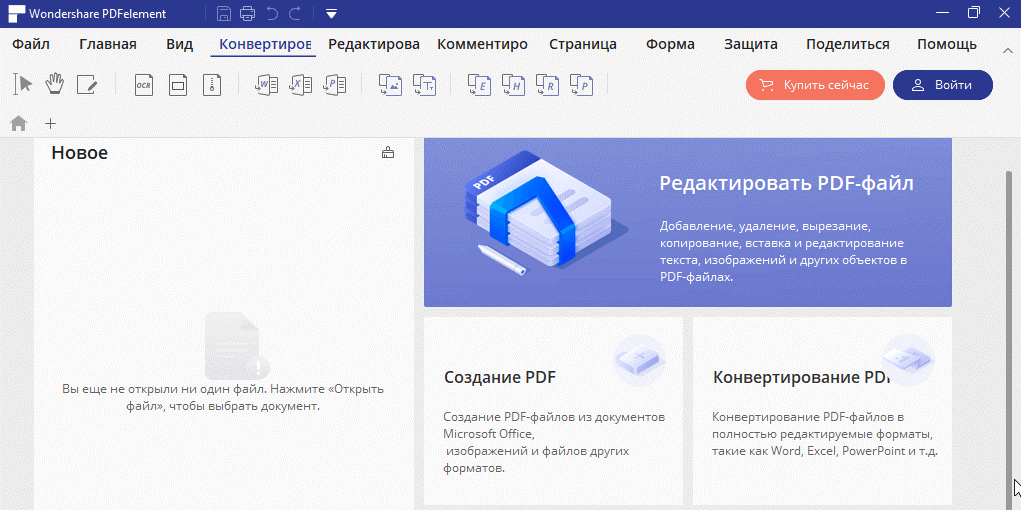The image size is (1021, 510).
Task: Convert PDF to RTF (R icon)
Action: click(548, 85)
